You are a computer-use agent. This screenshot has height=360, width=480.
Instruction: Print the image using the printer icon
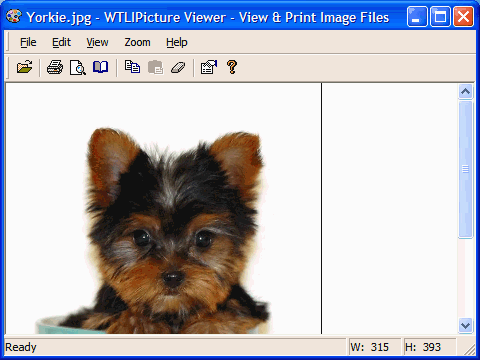tap(55, 67)
